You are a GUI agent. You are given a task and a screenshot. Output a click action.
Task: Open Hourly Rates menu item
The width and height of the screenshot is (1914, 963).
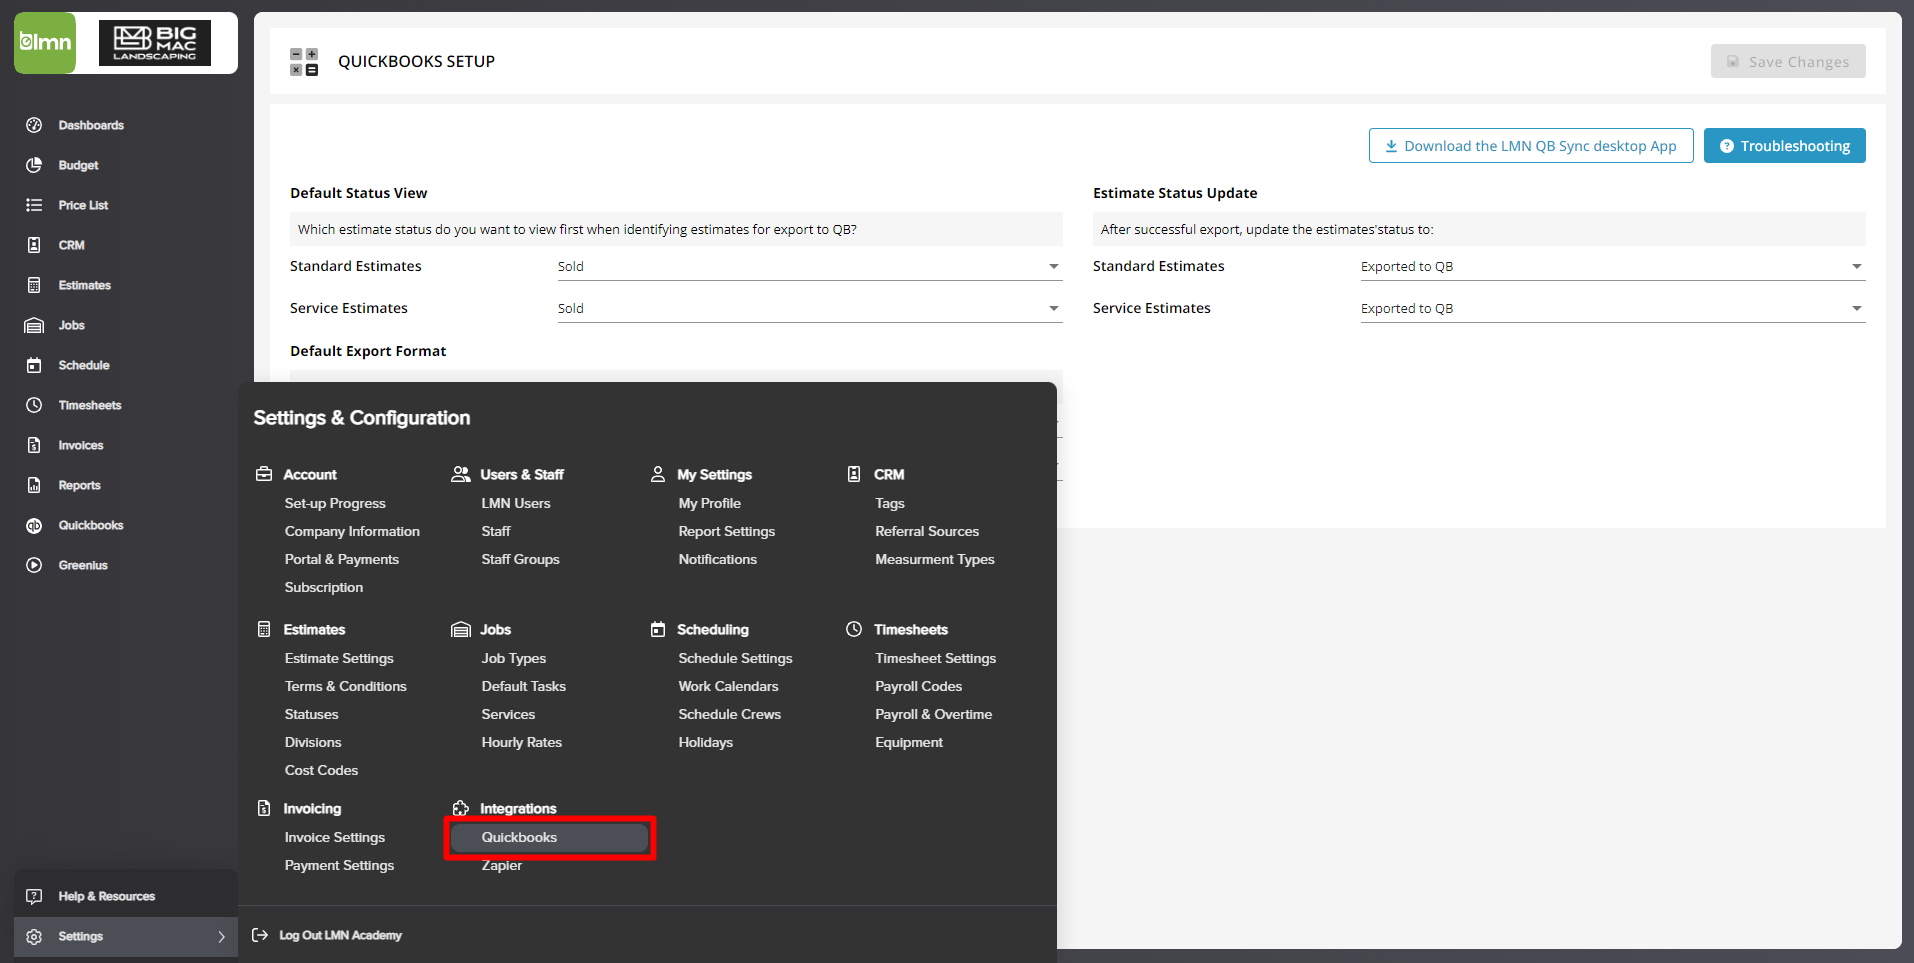(522, 743)
